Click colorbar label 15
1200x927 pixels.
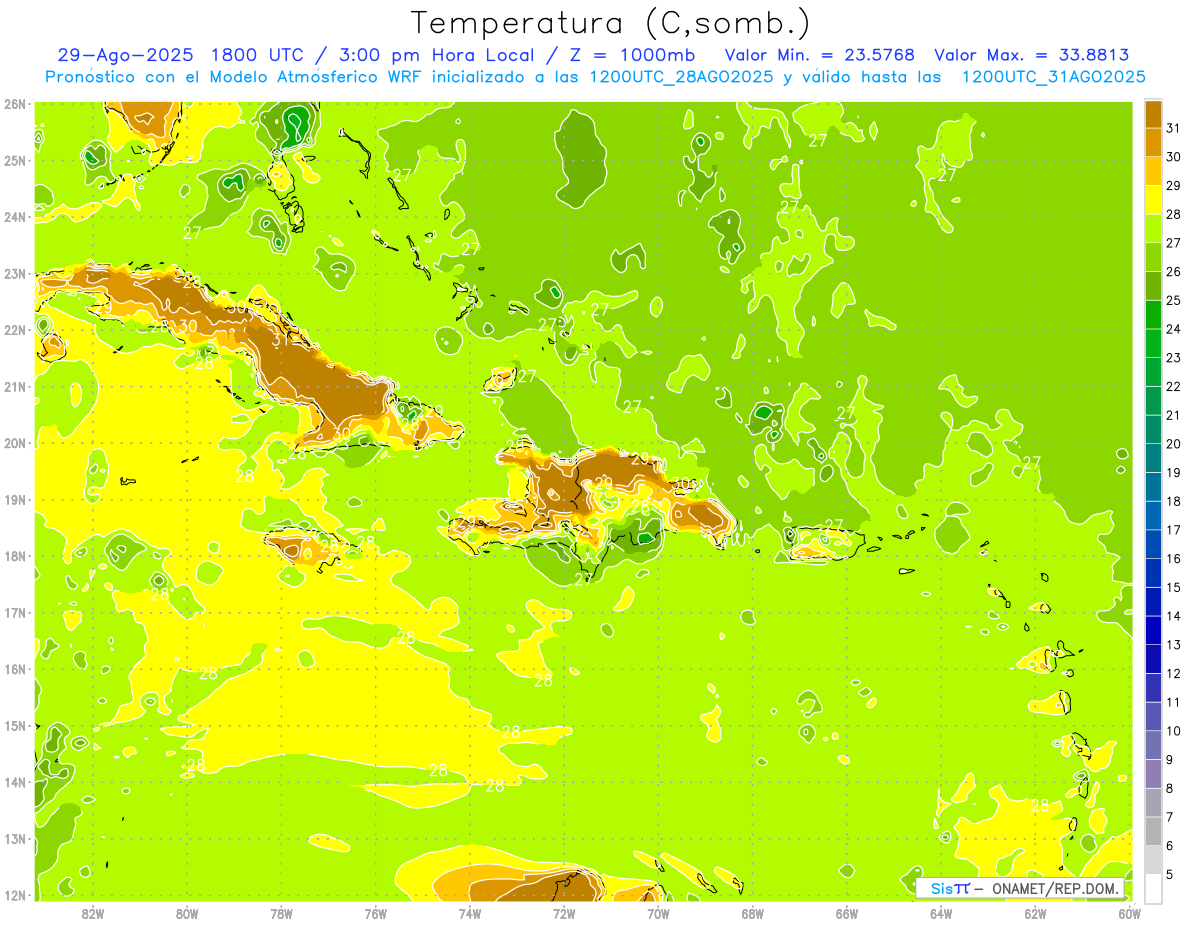pos(1174,587)
